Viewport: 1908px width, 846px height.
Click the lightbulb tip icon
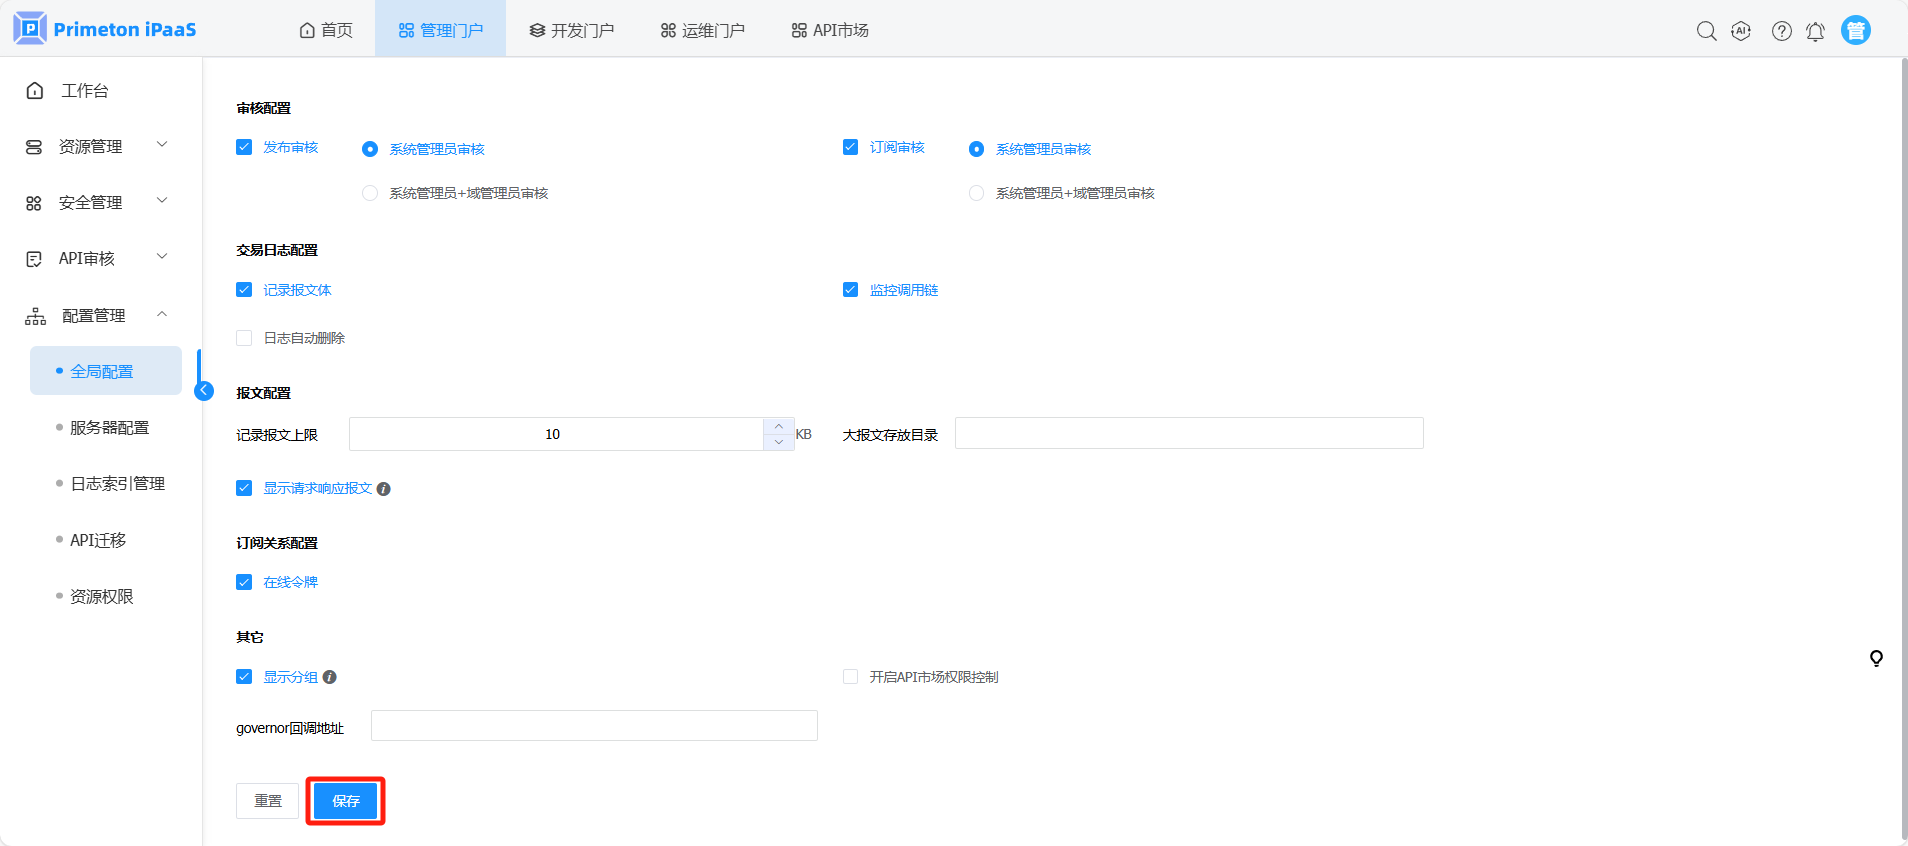pyautogui.click(x=1876, y=658)
